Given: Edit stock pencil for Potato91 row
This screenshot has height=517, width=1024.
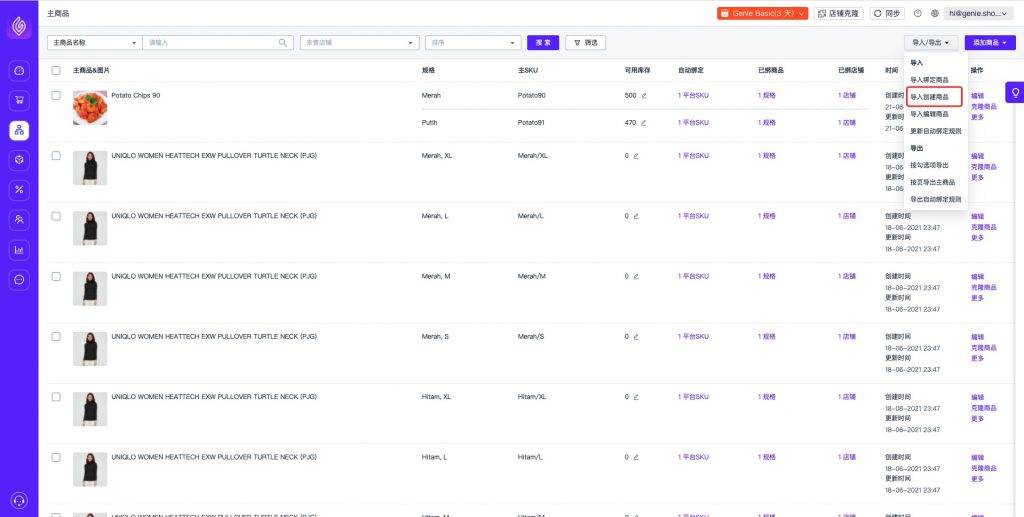Looking at the screenshot, I should (644, 123).
